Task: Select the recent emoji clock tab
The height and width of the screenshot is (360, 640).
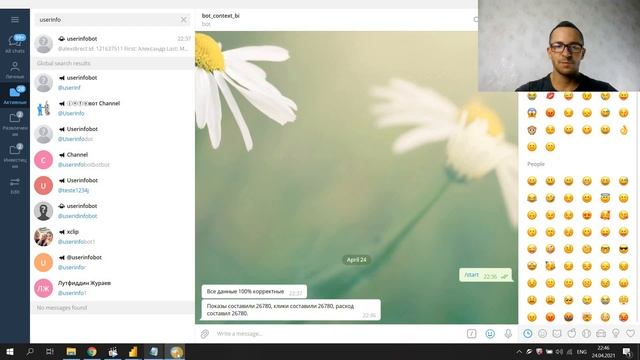Action: [x=528, y=334]
